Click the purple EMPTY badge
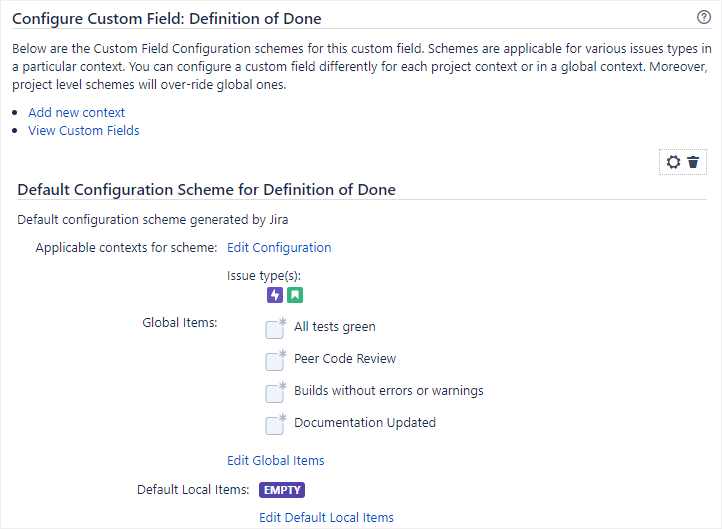Screen dimensions: 722x529 point(282,490)
